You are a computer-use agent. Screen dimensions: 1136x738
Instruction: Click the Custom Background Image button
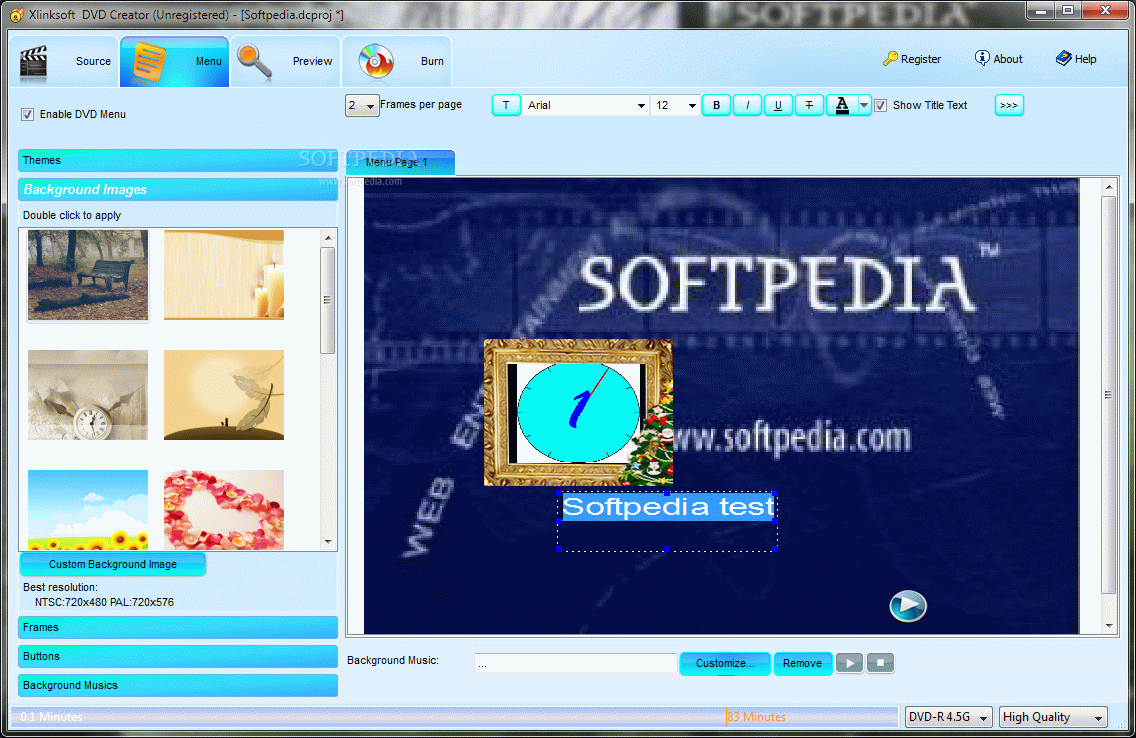point(113,564)
